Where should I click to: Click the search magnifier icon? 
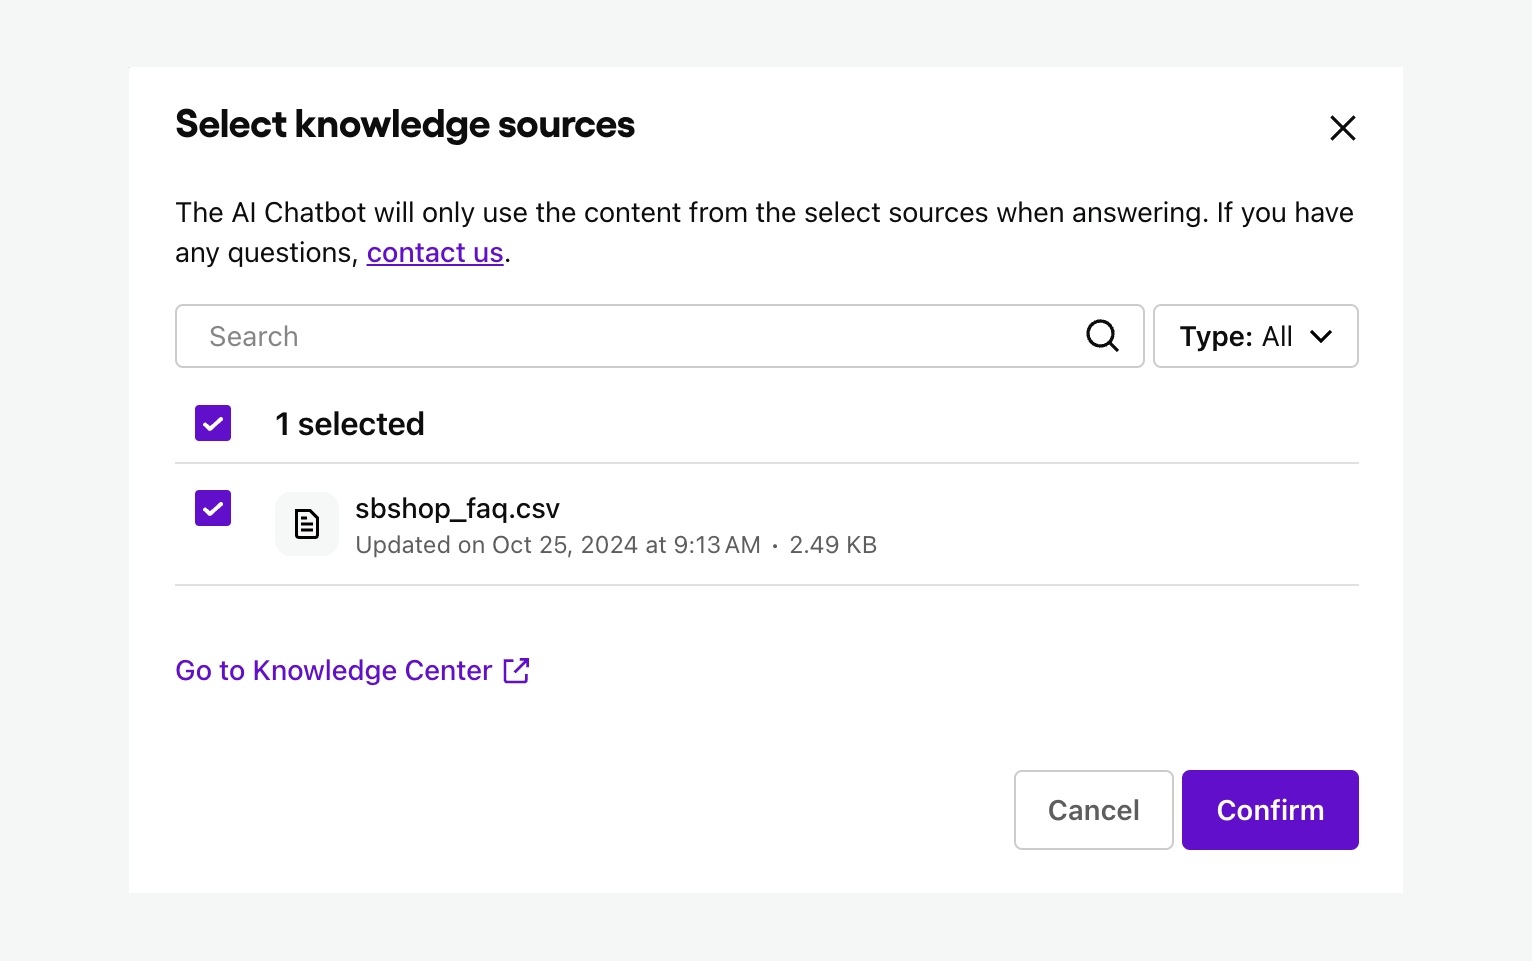pos(1102,335)
